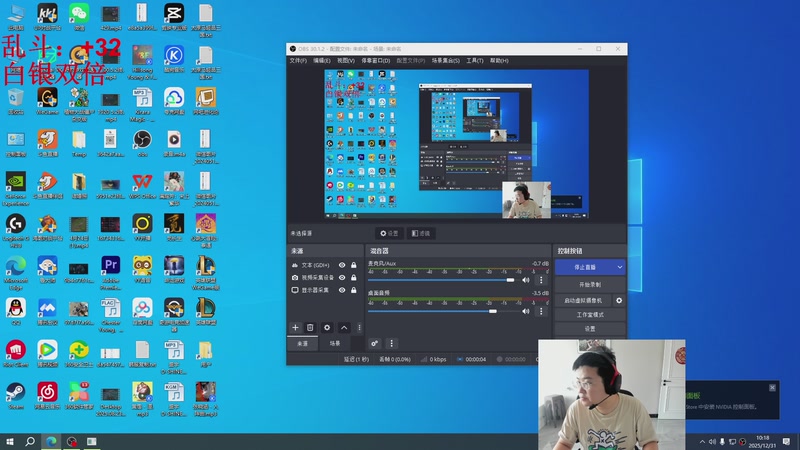The width and height of the screenshot is (800, 450).
Task: Unlock the 显示器采集 source
Action: tap(354, 290)
